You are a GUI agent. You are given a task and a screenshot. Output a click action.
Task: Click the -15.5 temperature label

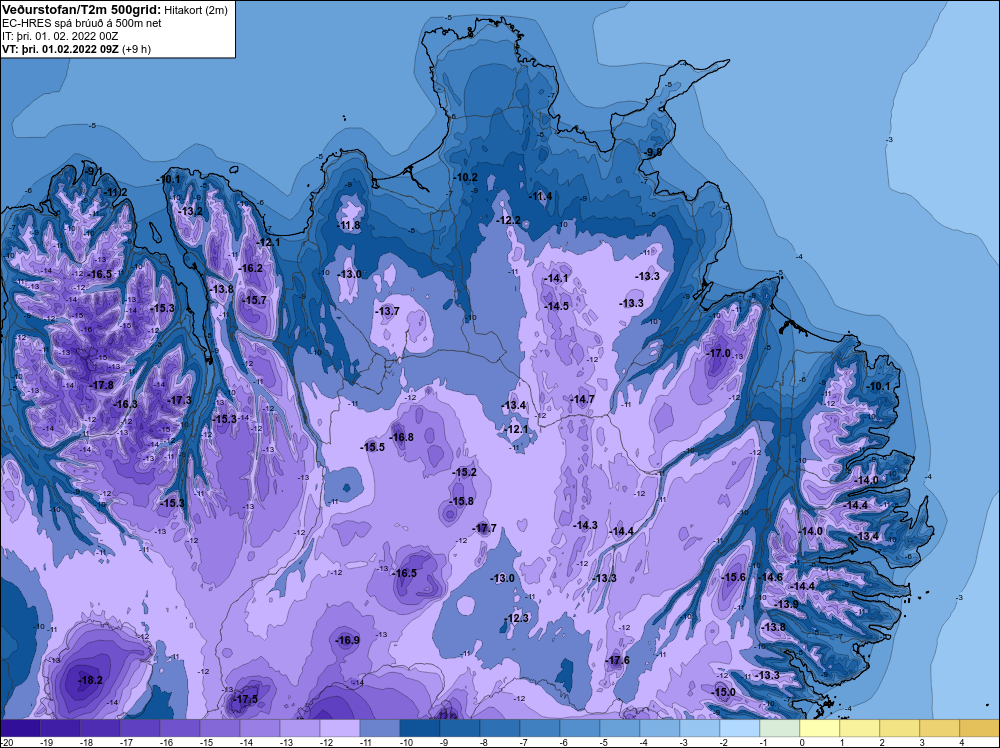tap(372, 447)
